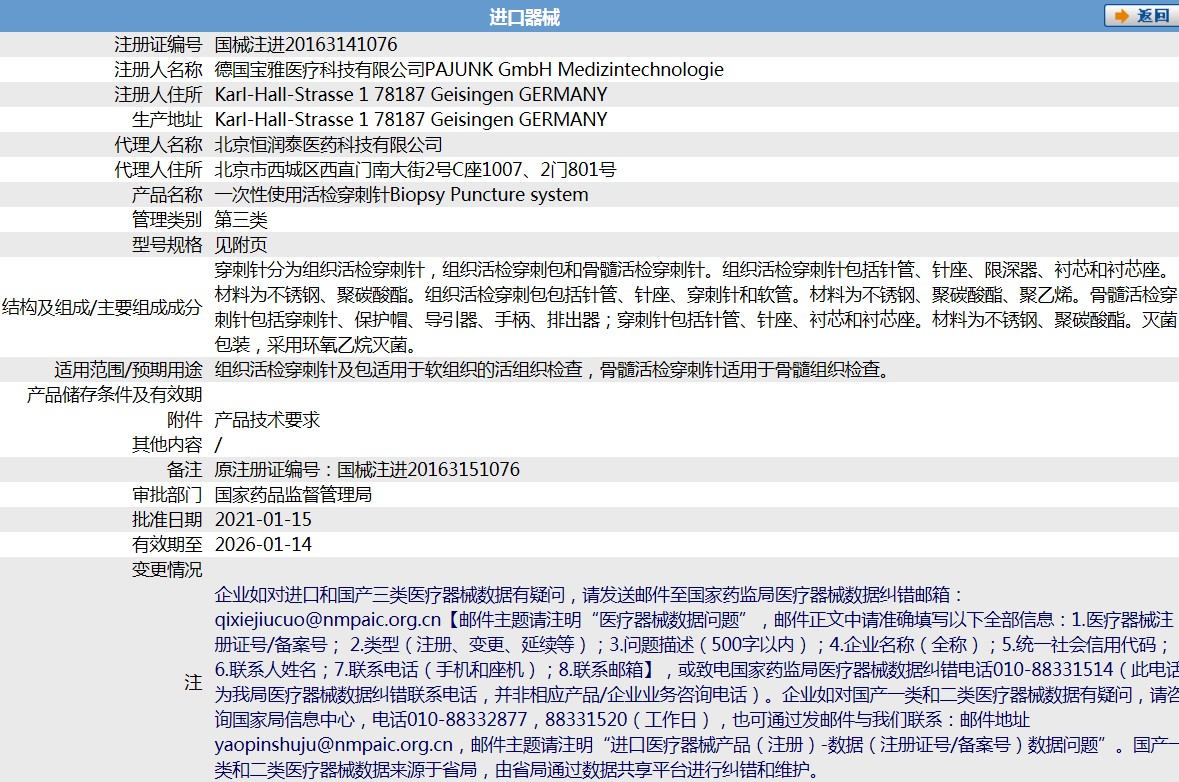Select registrant name PAJUNK GmbH Medizintechnologie

pyautogui.click(x=574, y=70)
